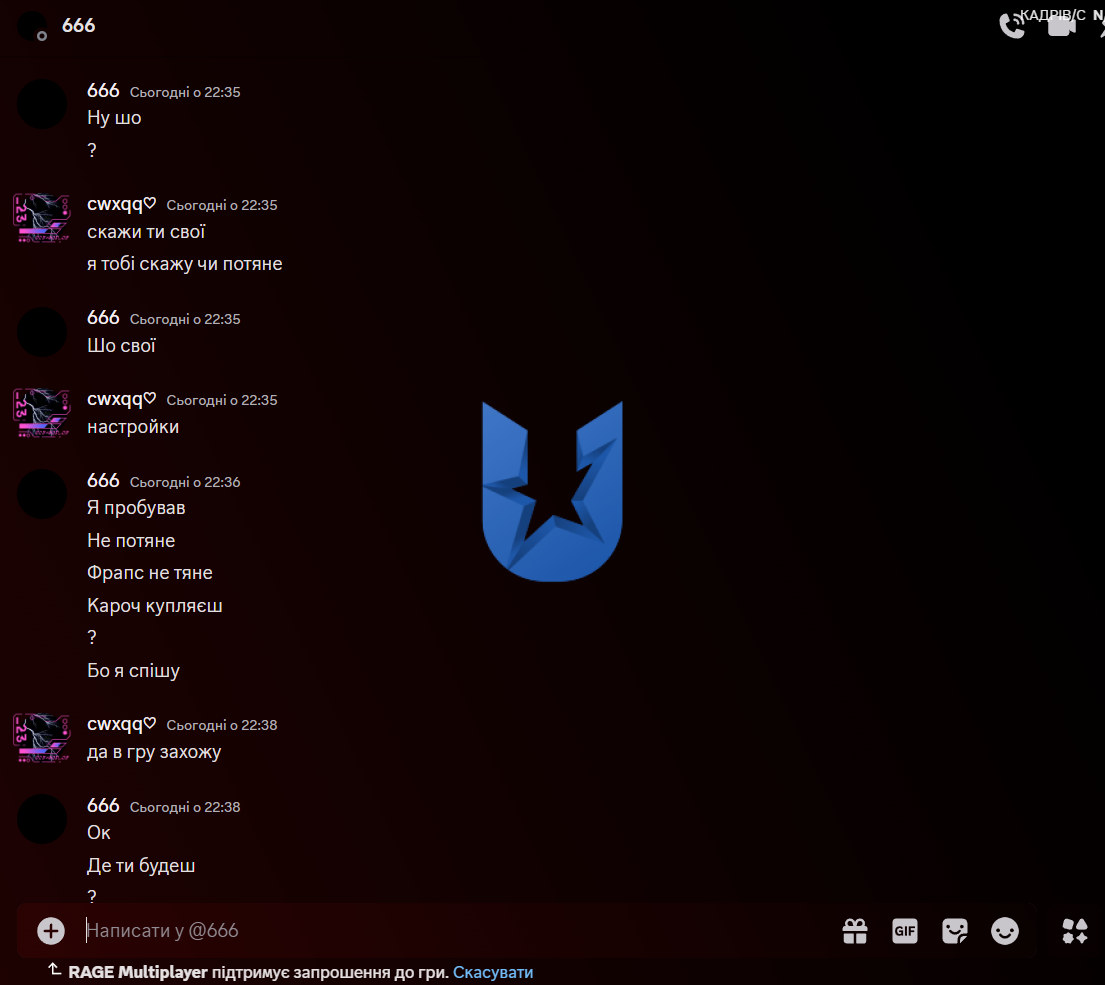This screenshot has width=1105, height=985.
Task: Click 666's avatar by Я пробував message
Action: tap(42, 494)
